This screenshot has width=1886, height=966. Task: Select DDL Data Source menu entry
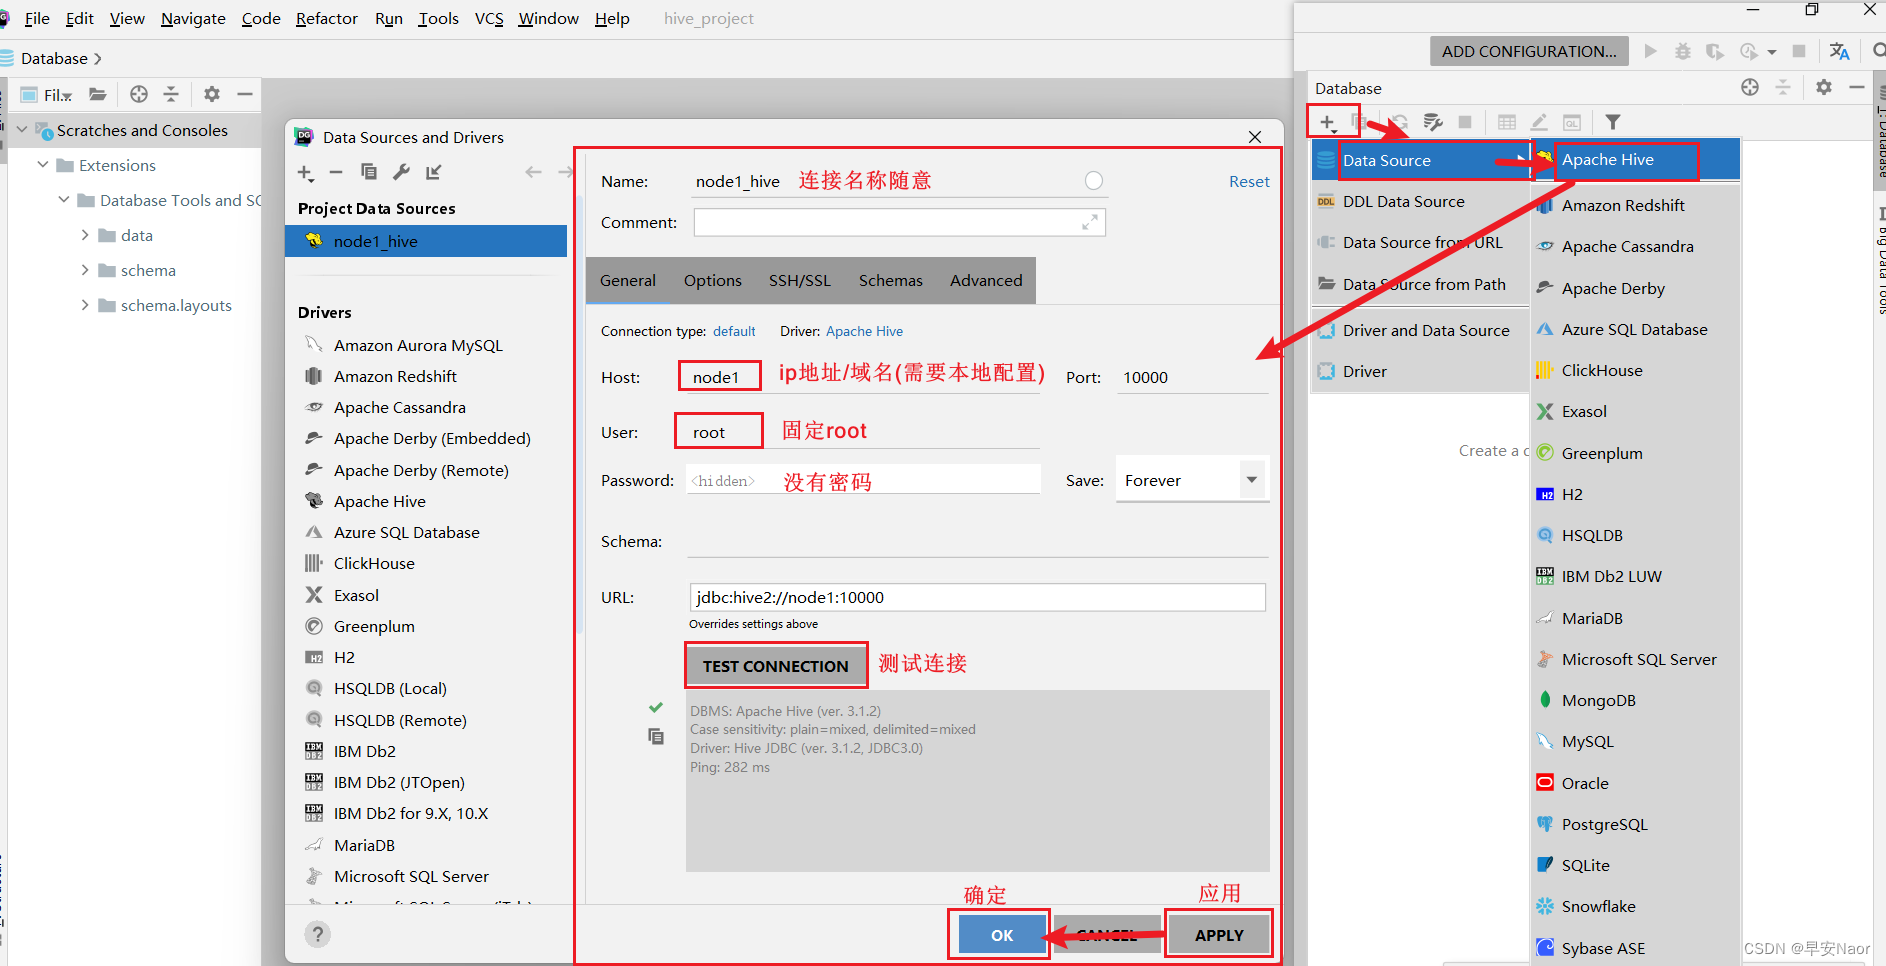pos(1420,201)
